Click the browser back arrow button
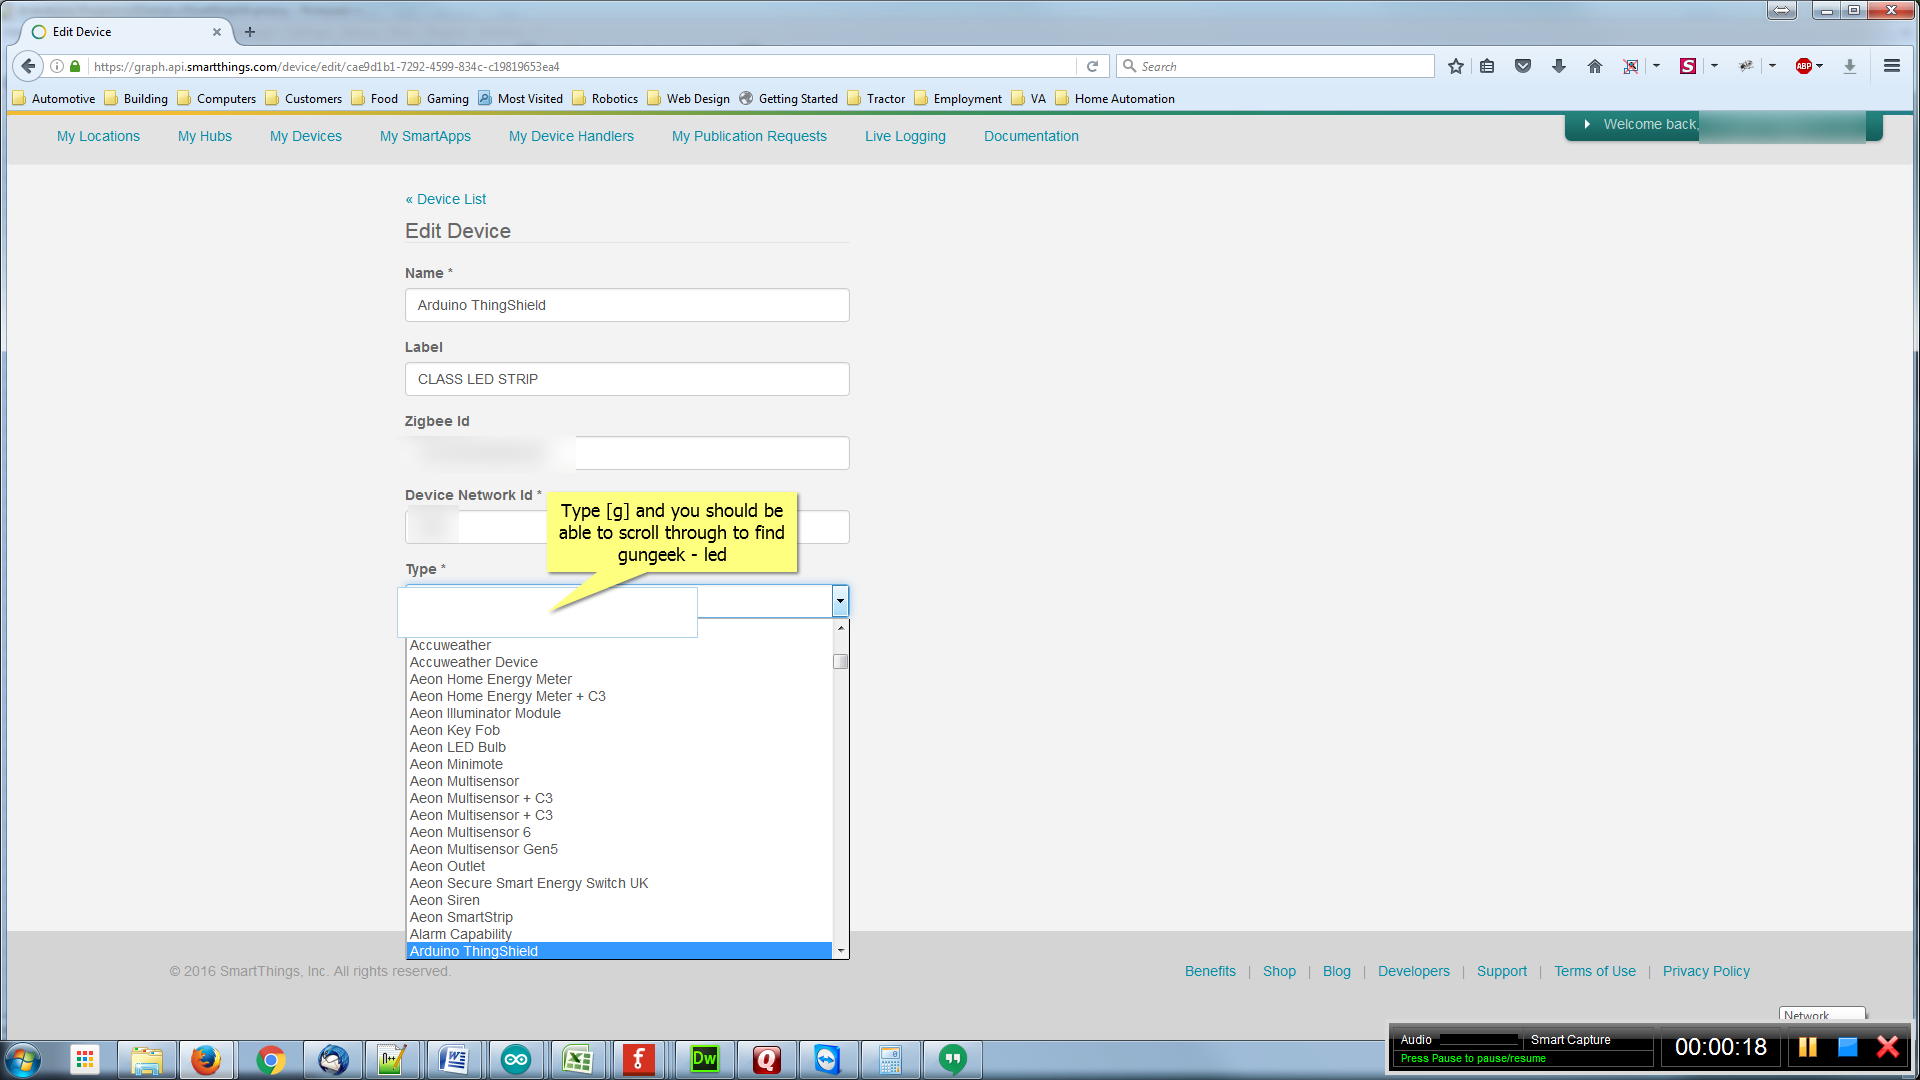Image resolution: width=1920 pixels, height=1080 pixels. coord(28,66)
